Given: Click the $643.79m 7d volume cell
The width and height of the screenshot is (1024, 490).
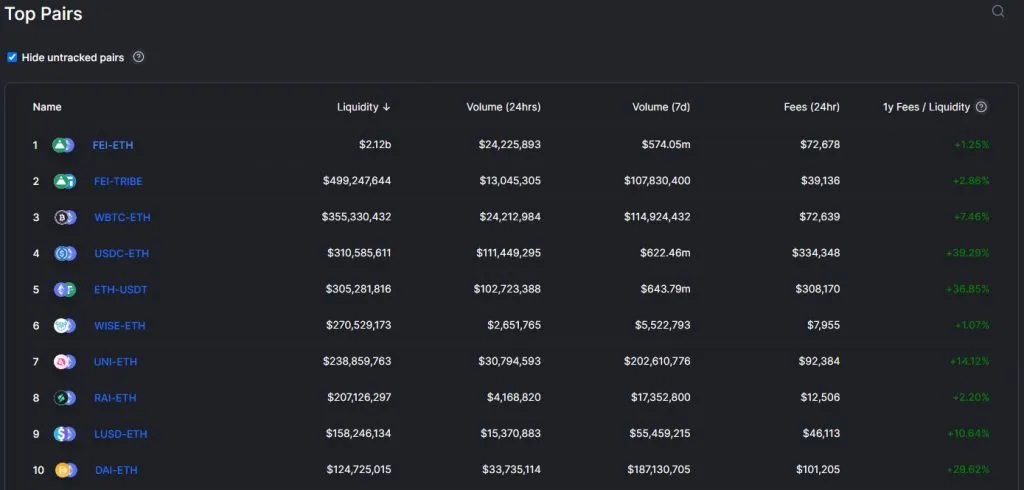Looking at the screenshot, I should point(665,289).
